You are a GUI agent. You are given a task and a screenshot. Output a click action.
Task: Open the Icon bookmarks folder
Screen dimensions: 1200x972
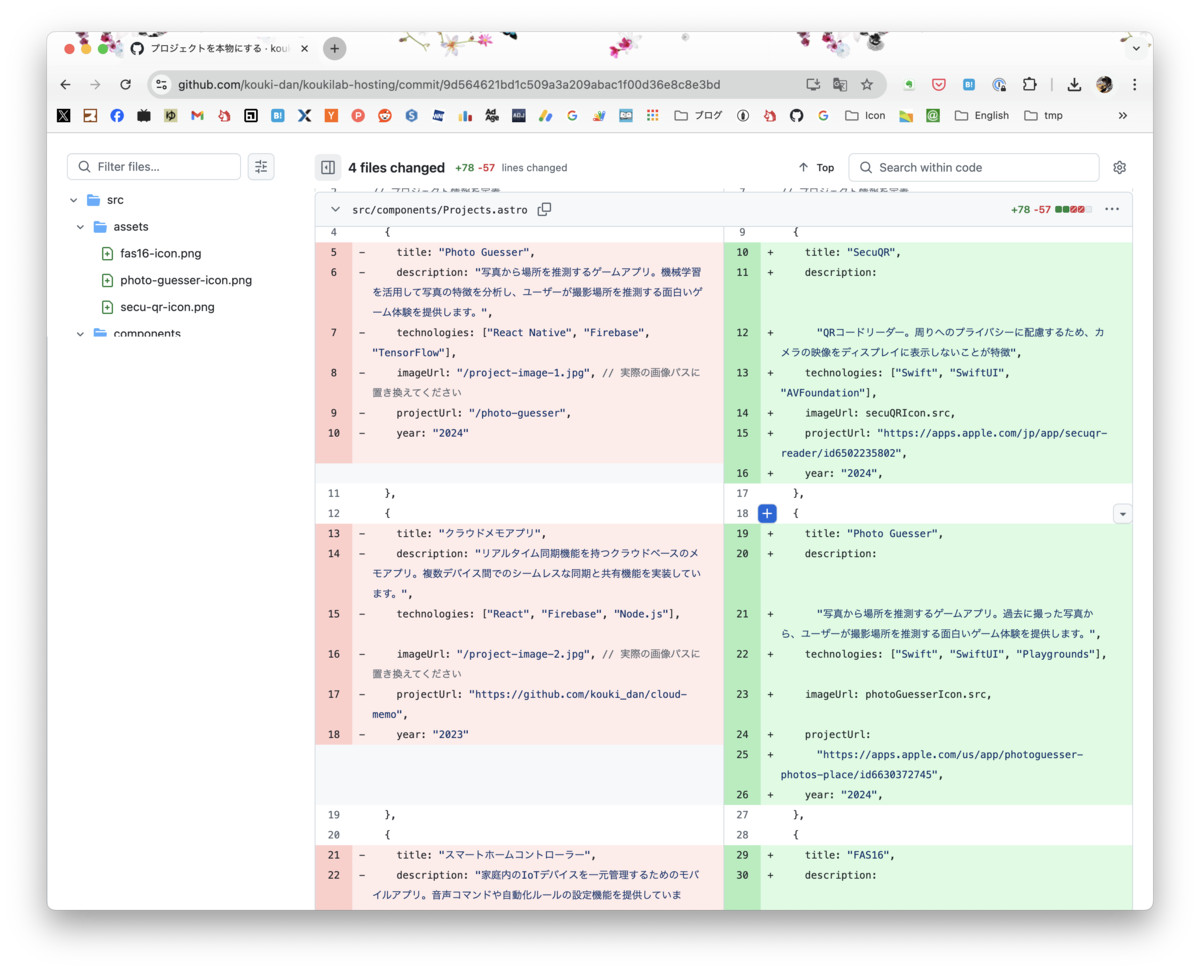[865, 116]
